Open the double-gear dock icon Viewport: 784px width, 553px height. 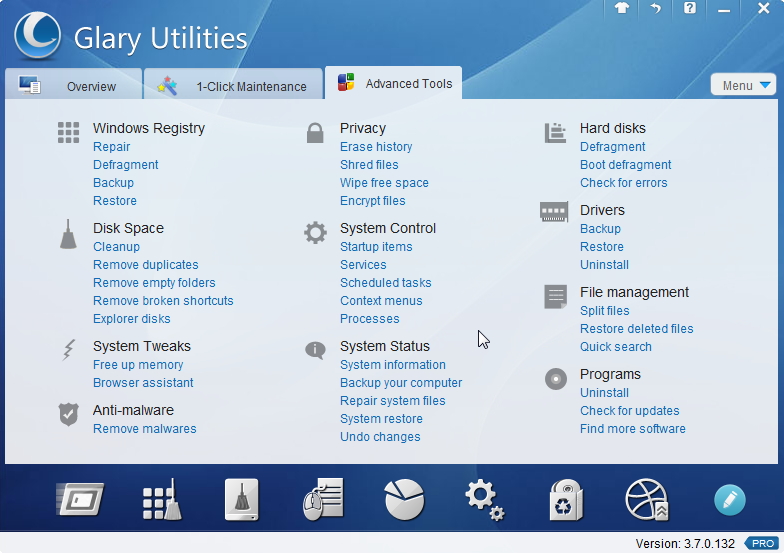[x=484, y=500]
